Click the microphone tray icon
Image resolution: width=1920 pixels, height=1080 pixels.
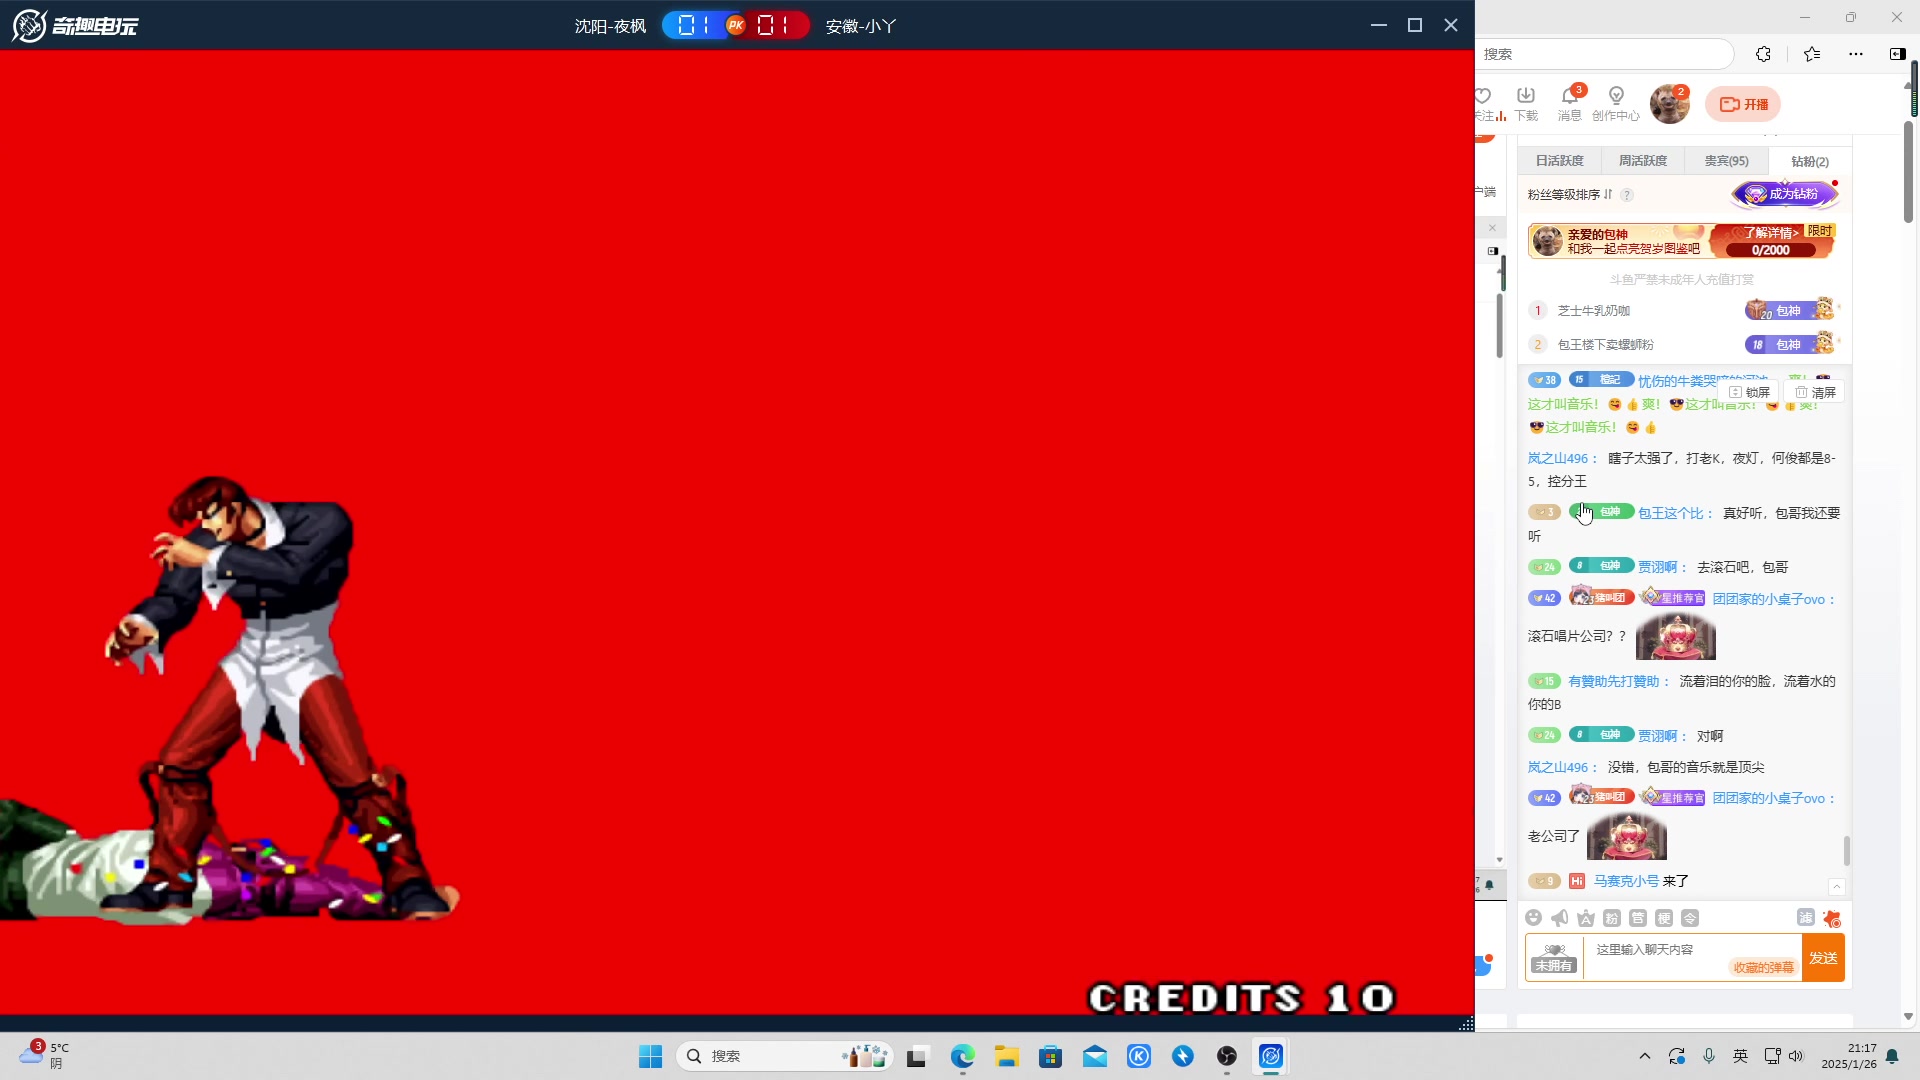pyautogui.click(x=1709, y=1056)
